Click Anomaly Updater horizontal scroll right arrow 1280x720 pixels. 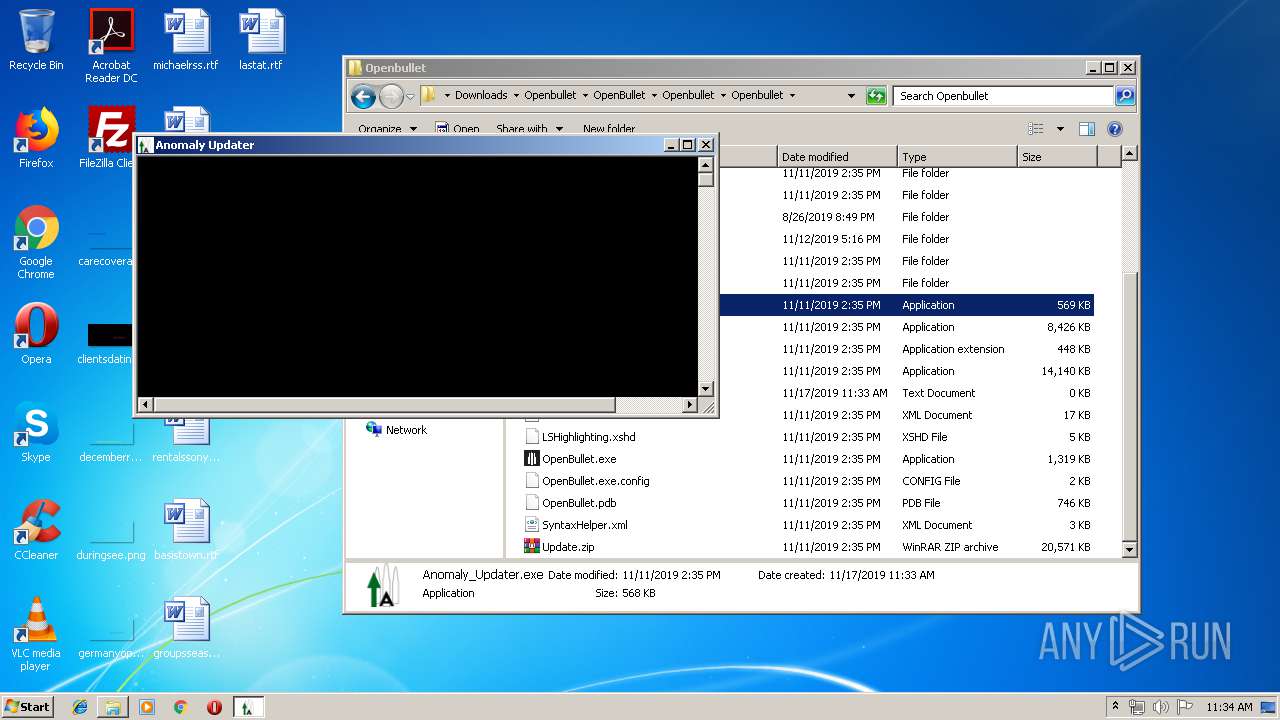pos(689,405)
